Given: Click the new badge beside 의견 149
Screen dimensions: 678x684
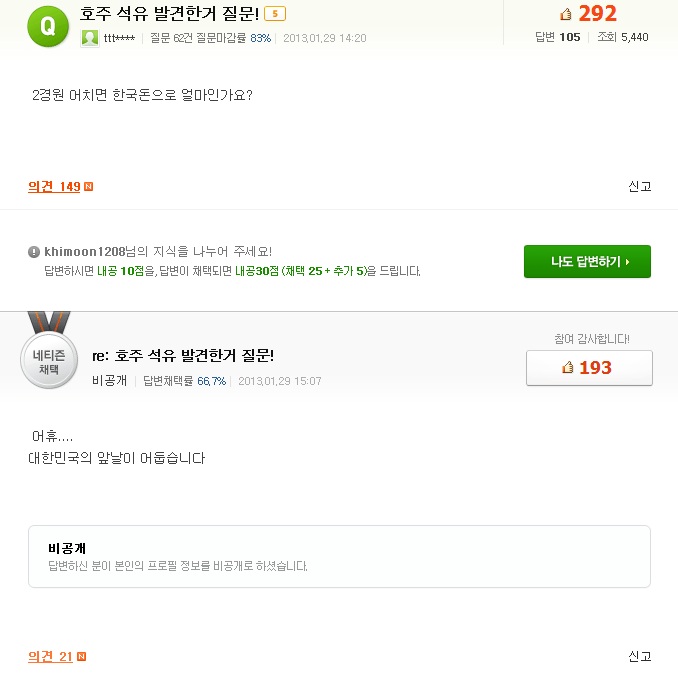Looking at the screenshot, I should click(88, 187).
